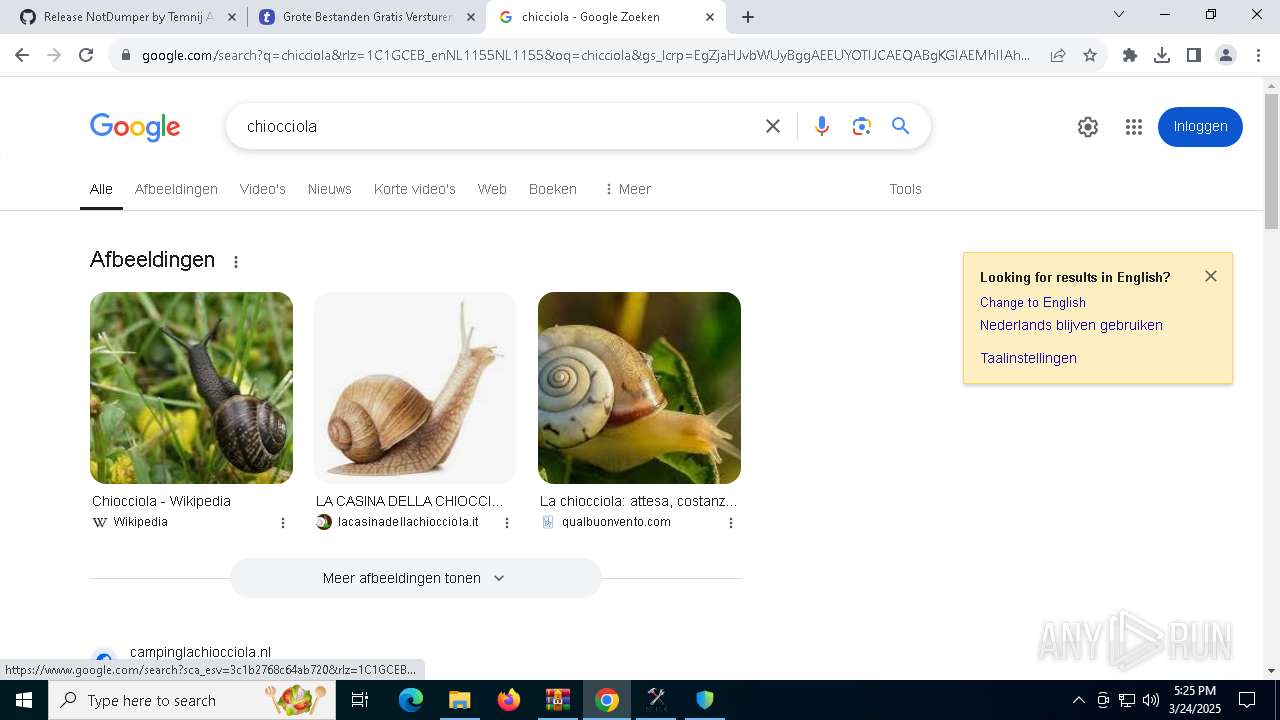This screenshot has height=720, width=1280.
Task: Open the Chrome three-dot menu
Action: (1258, 55)
